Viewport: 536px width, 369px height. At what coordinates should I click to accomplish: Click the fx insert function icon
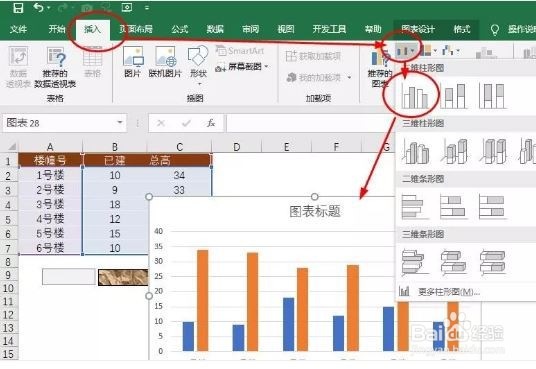click(211, 123)
